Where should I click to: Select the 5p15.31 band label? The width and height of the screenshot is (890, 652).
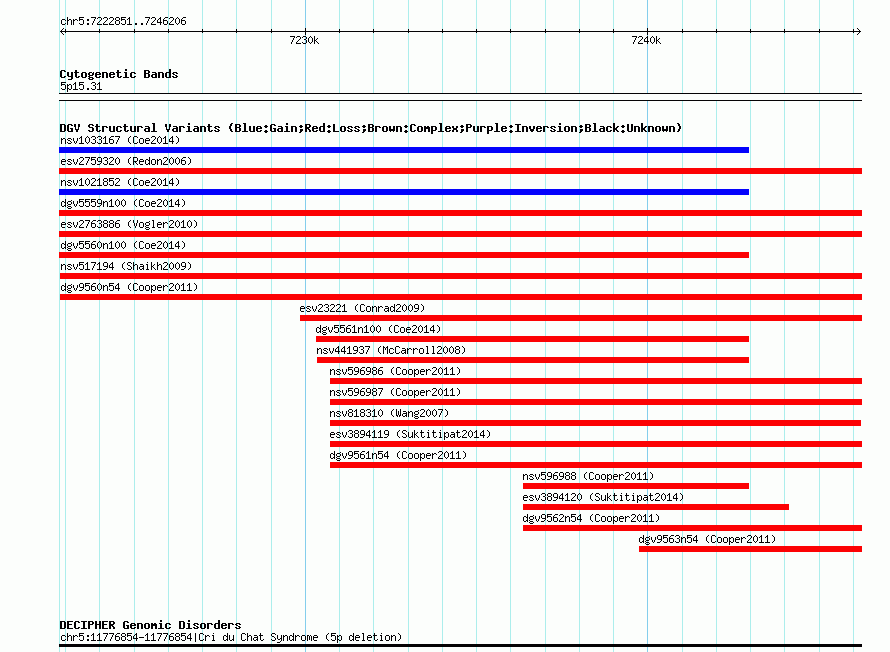pos(81,86)
